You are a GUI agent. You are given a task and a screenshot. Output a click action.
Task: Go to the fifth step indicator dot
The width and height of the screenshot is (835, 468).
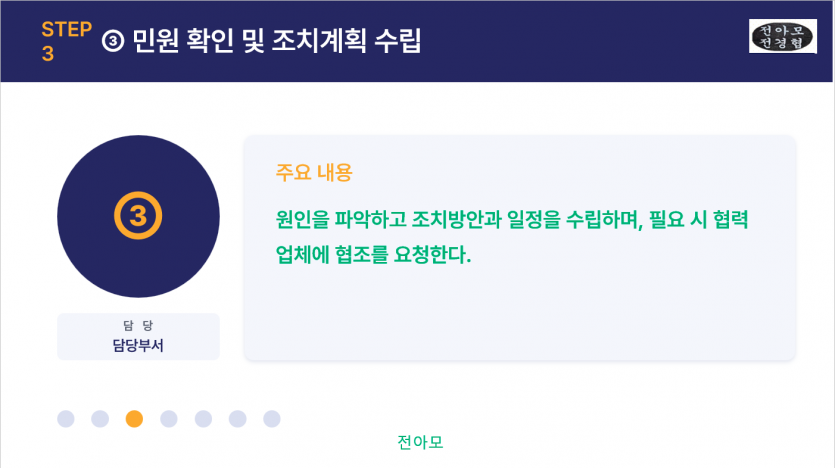click(203, 419)
